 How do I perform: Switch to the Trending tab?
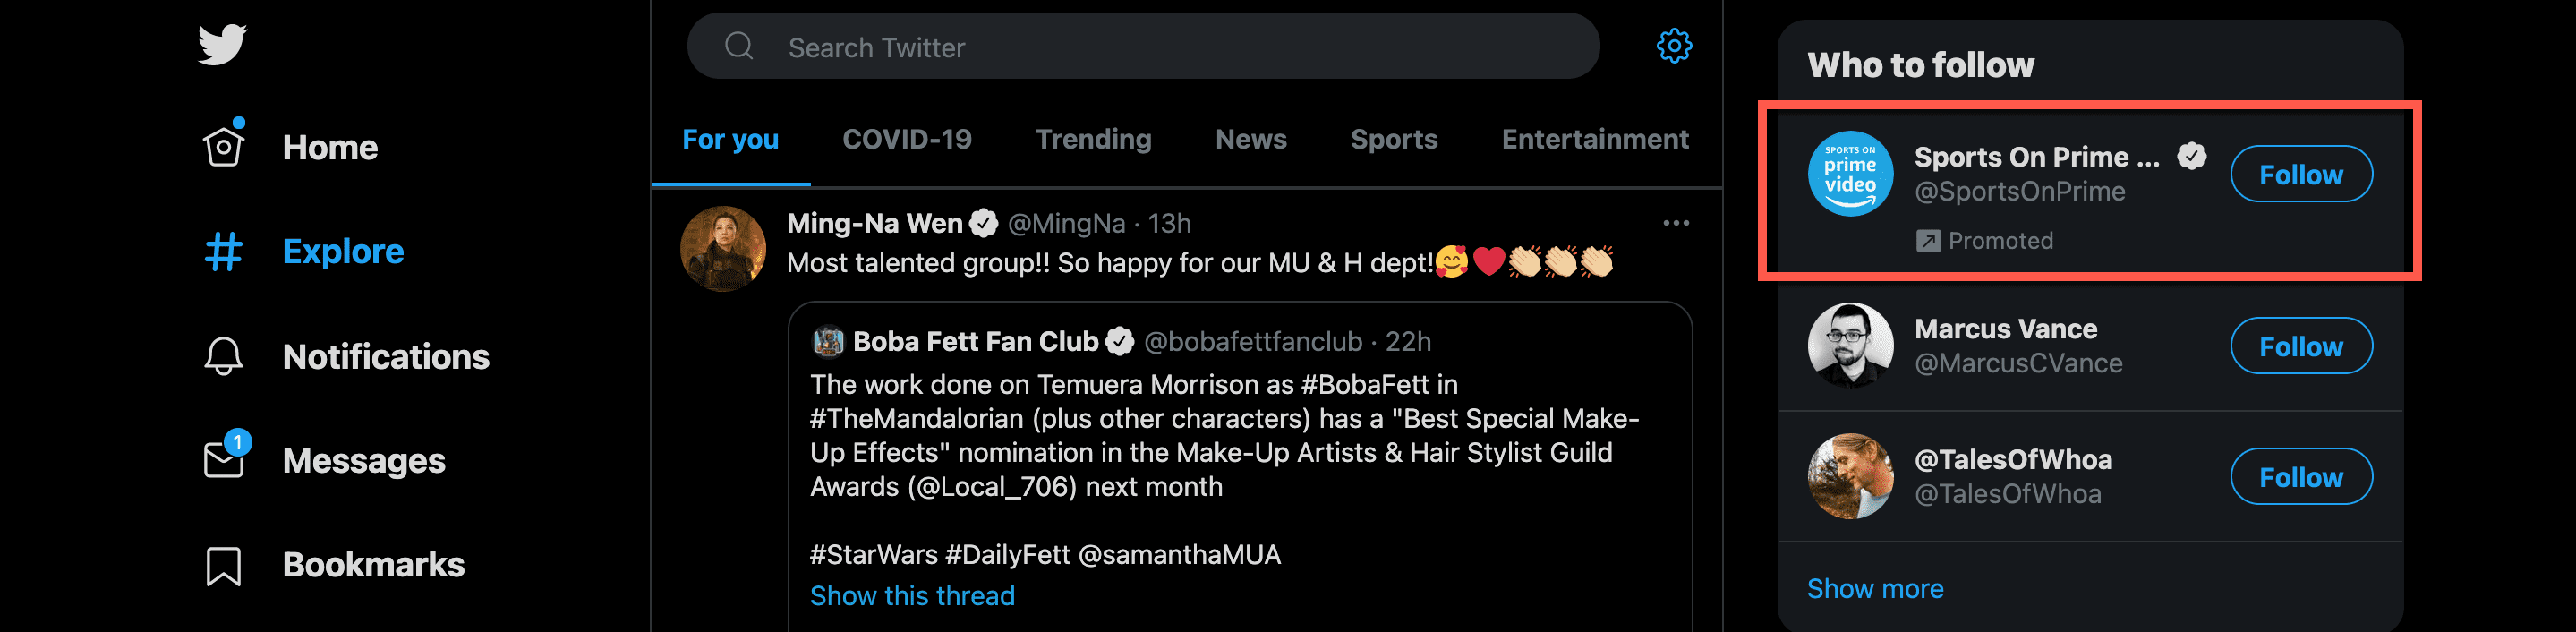(1093, 139)
